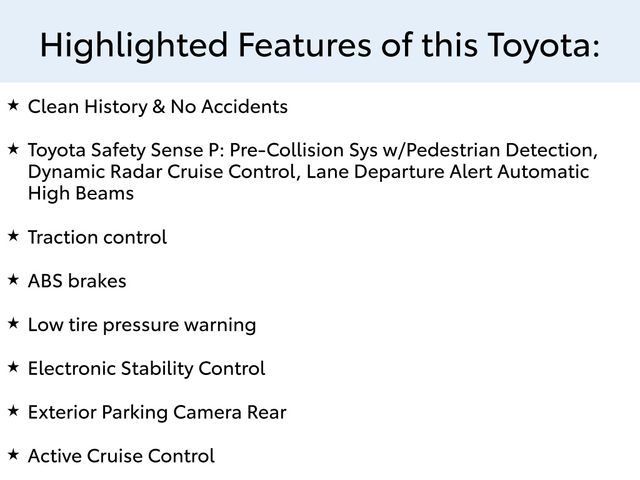The image size is (640, 480).
Task: Select the star next to Low tire pressure warning
Action: tap(12, 323)
